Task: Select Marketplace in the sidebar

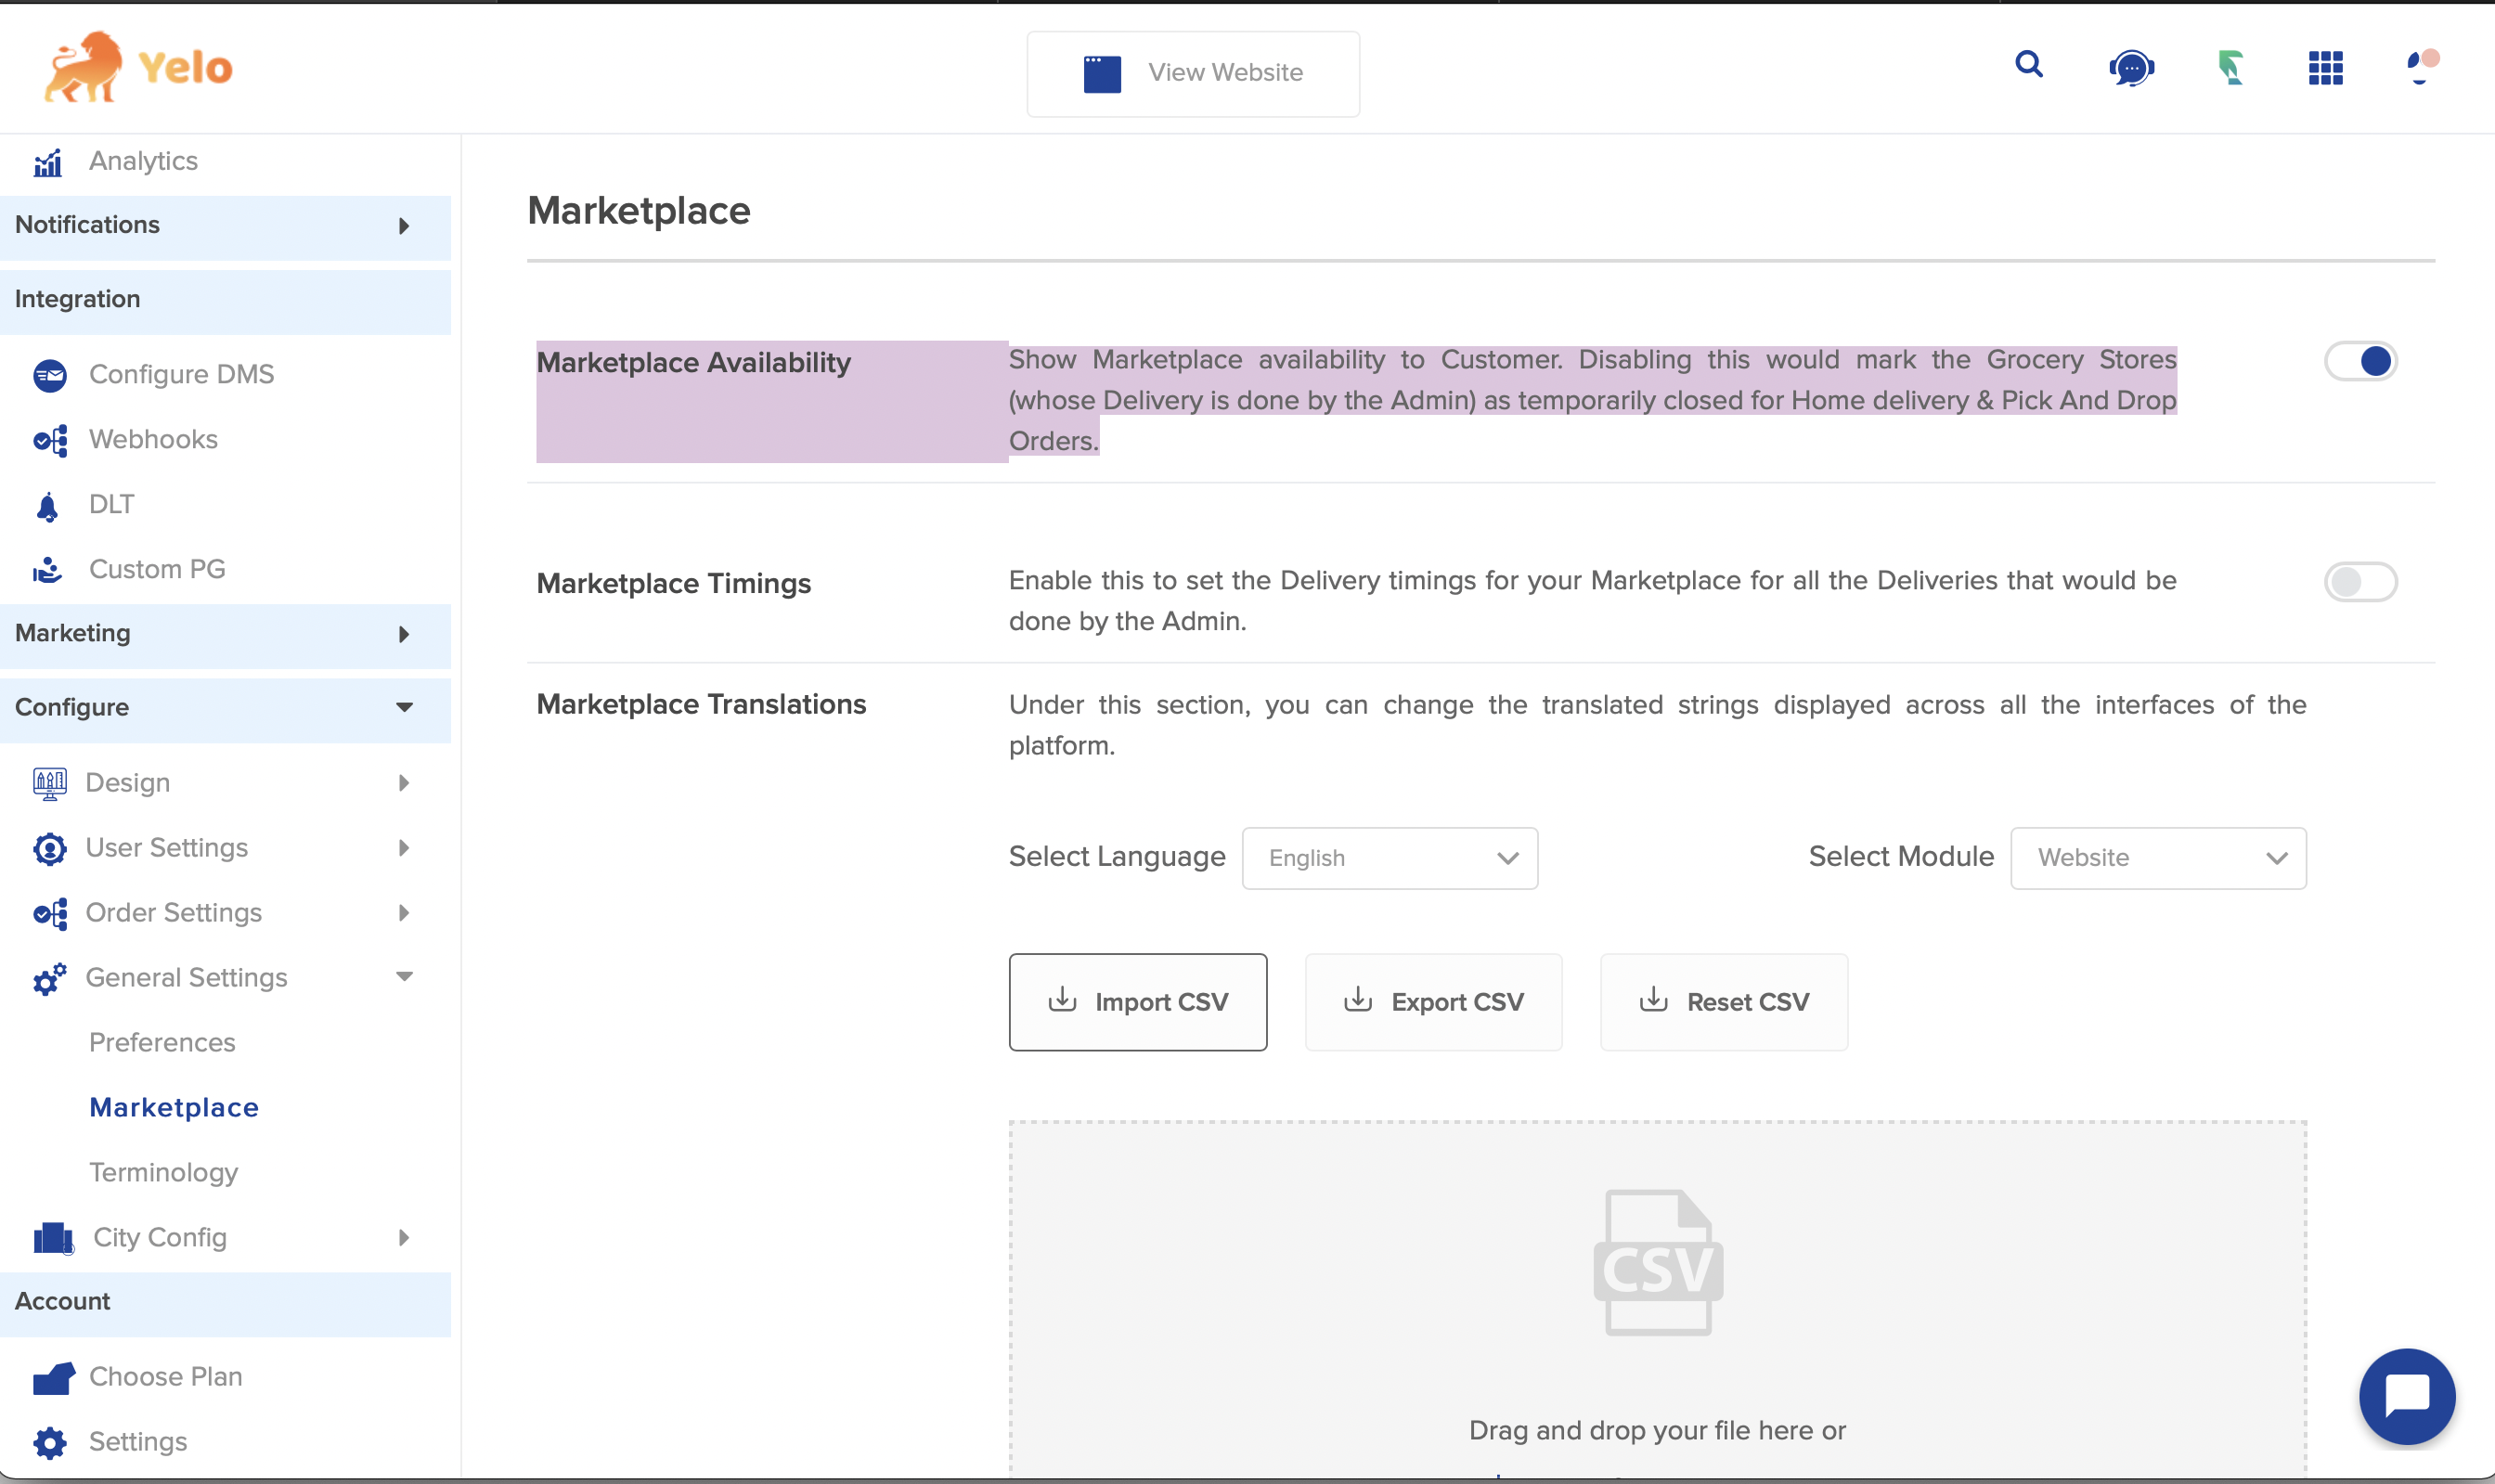Action: pyautogui.click(x=174, y=1107)
